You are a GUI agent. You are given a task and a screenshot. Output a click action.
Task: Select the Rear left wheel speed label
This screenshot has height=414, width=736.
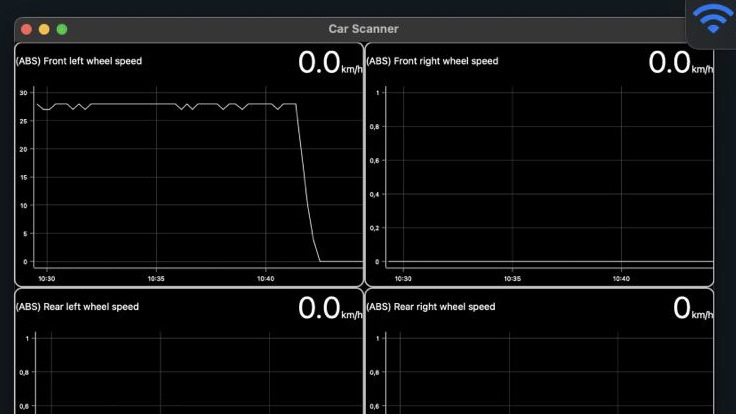(x=77, y=307)
